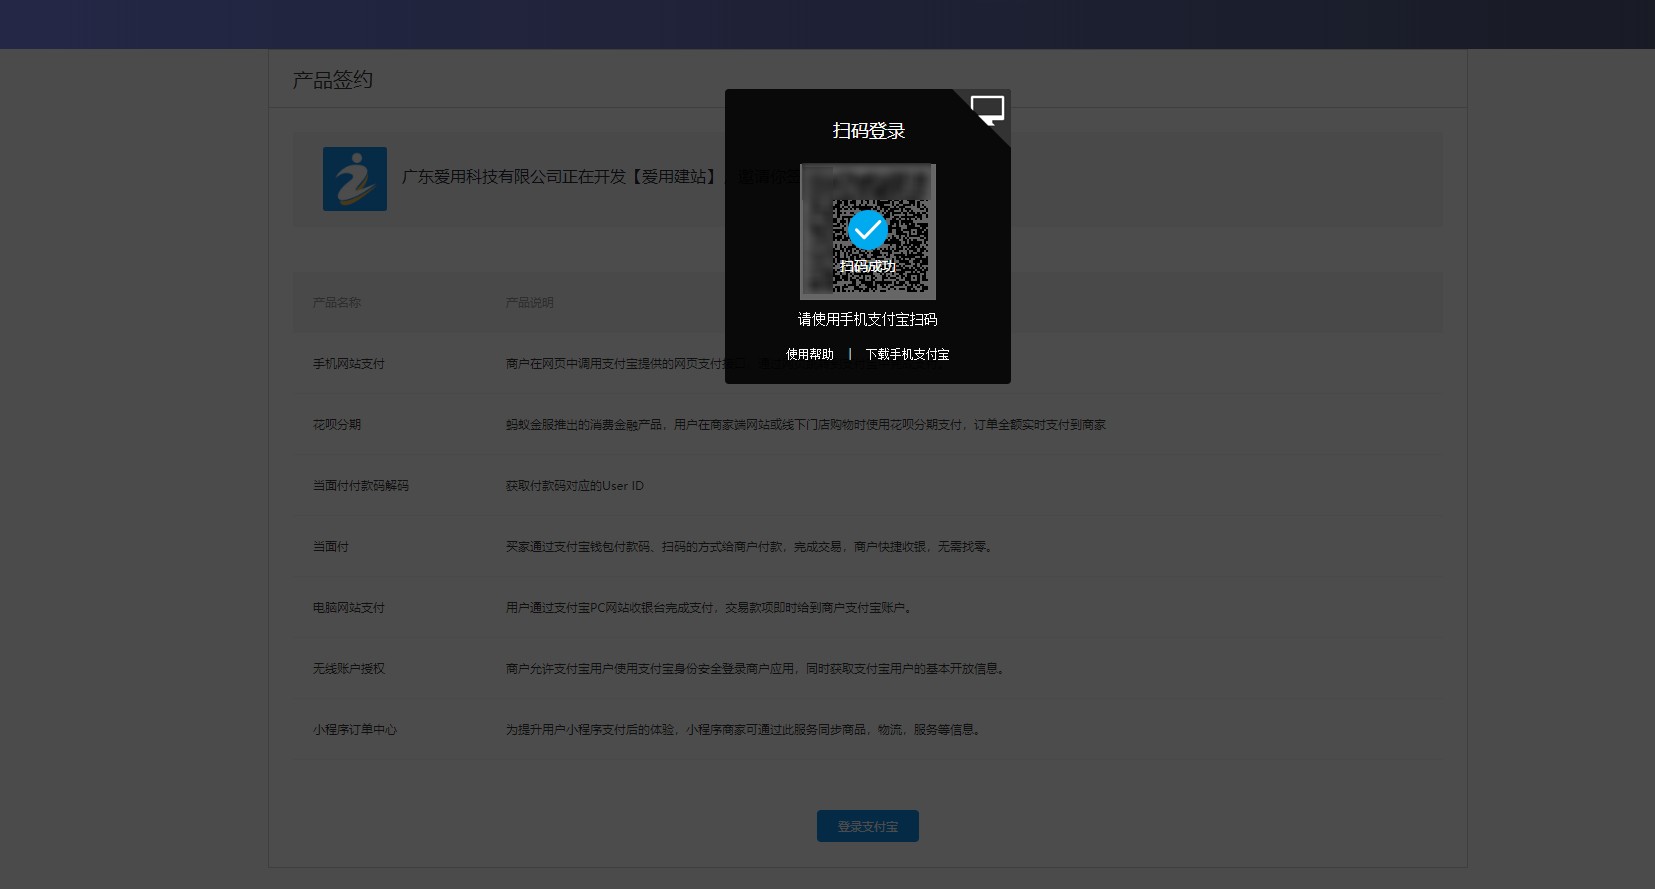Click the 无线账户授权 description text
The width and height of the screenshot is (1655, 889).
(x=756, y=669)
